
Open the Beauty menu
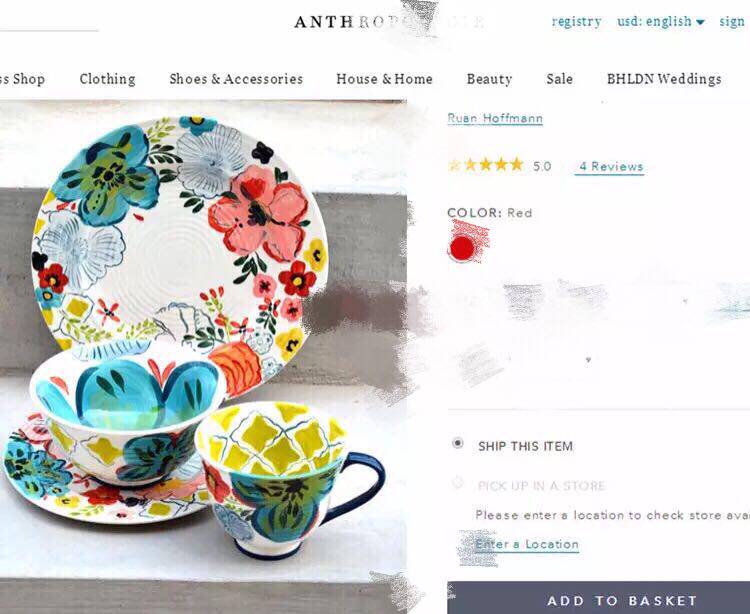pyautogui.click(x=489, y=79)
